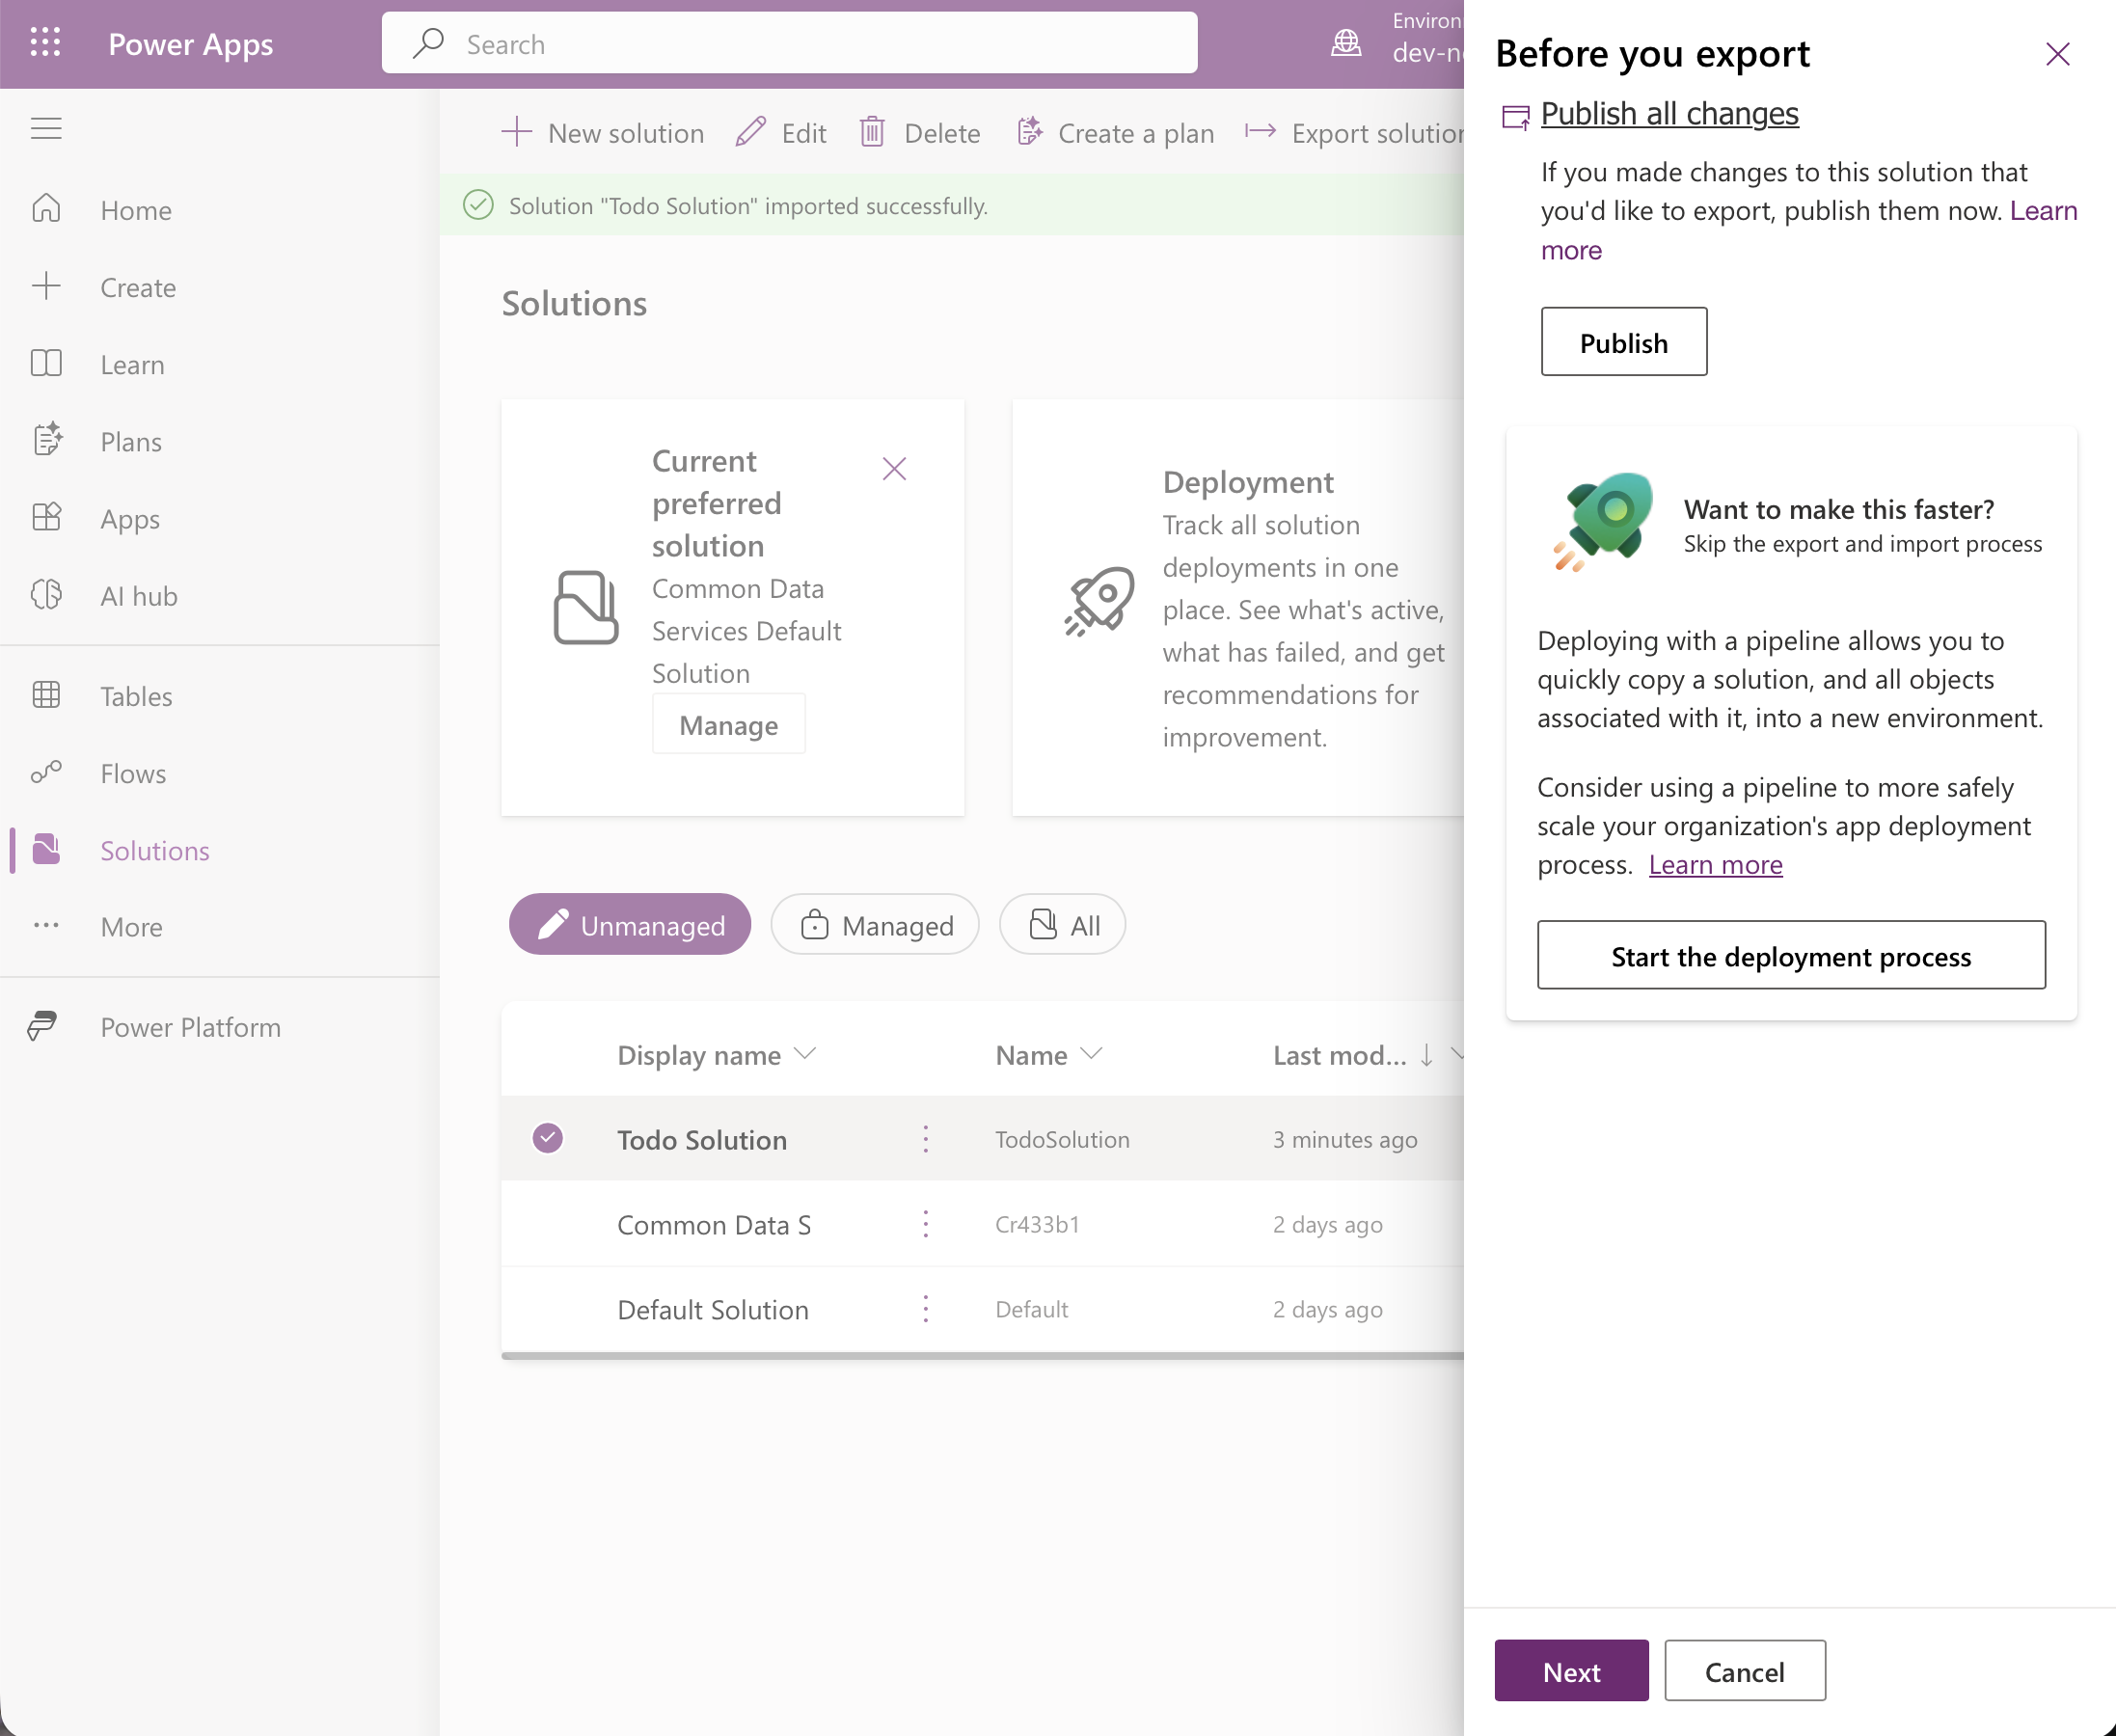Image resolution: width=2116 pixels, height=1736 pixels.
Task: Click the Deployment rocket icon
Action: click(1099, 601)
